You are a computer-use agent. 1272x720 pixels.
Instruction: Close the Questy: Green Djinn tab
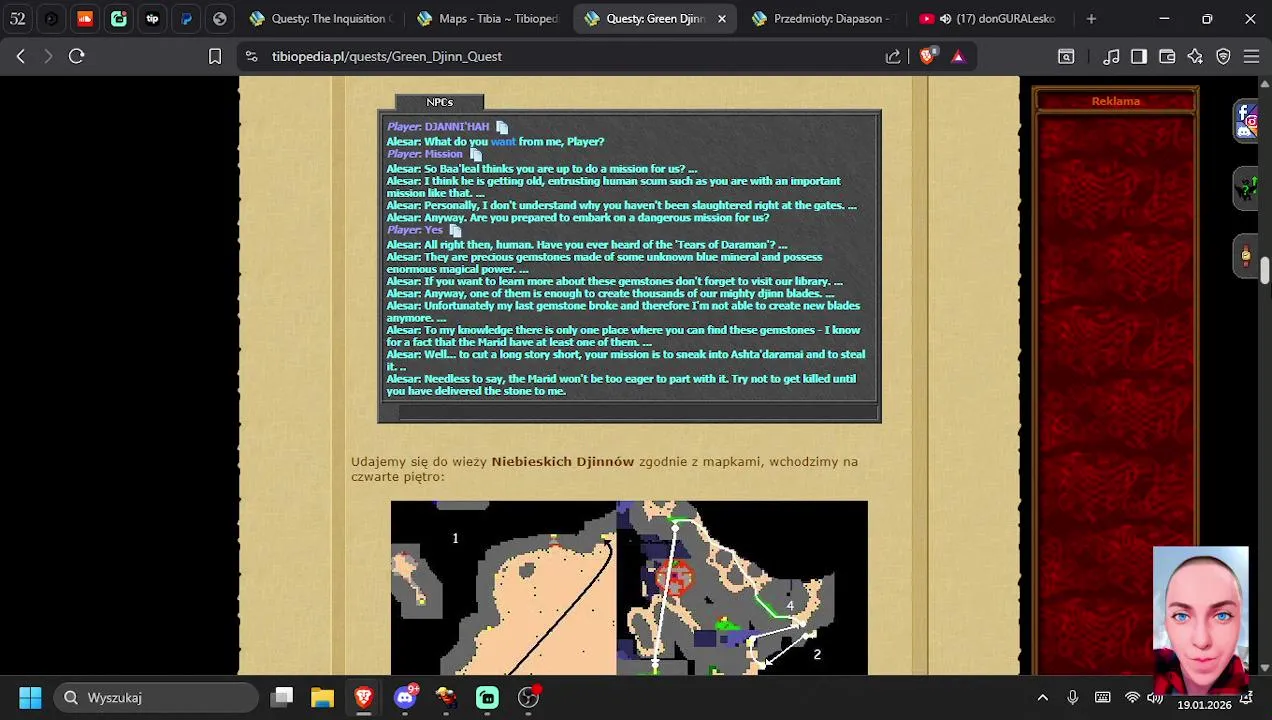pyautogui.click(x=722, y=19)
